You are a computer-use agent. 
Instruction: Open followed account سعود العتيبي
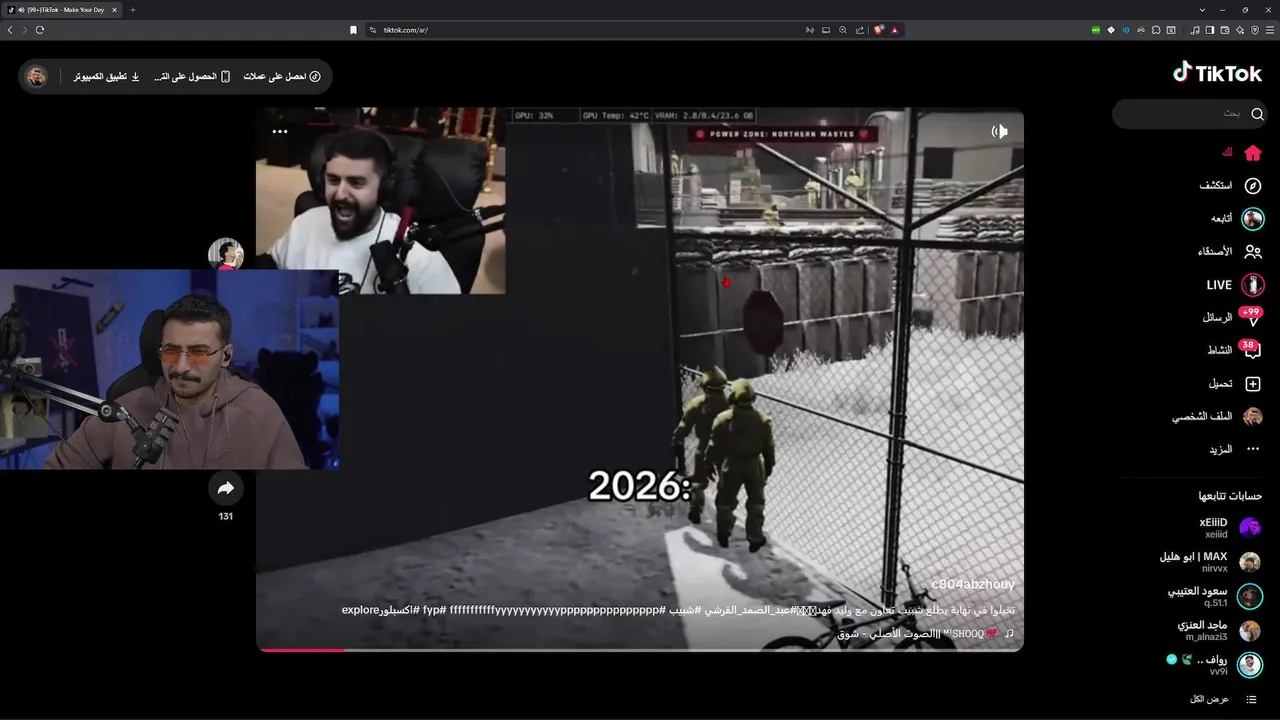pyautogui.click(x=1215, y=596)
